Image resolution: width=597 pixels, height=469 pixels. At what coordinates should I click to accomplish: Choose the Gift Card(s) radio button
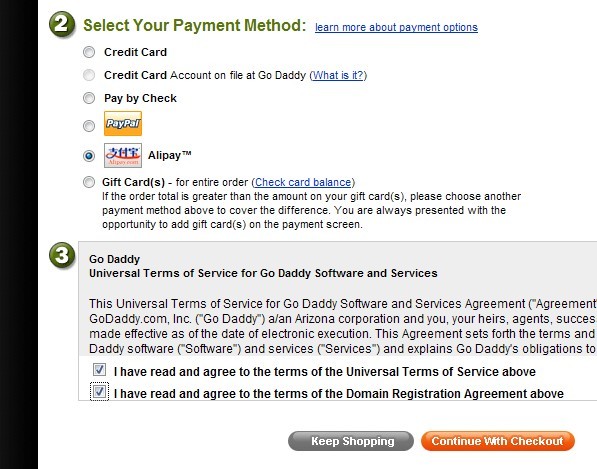[x=89, y=182]
